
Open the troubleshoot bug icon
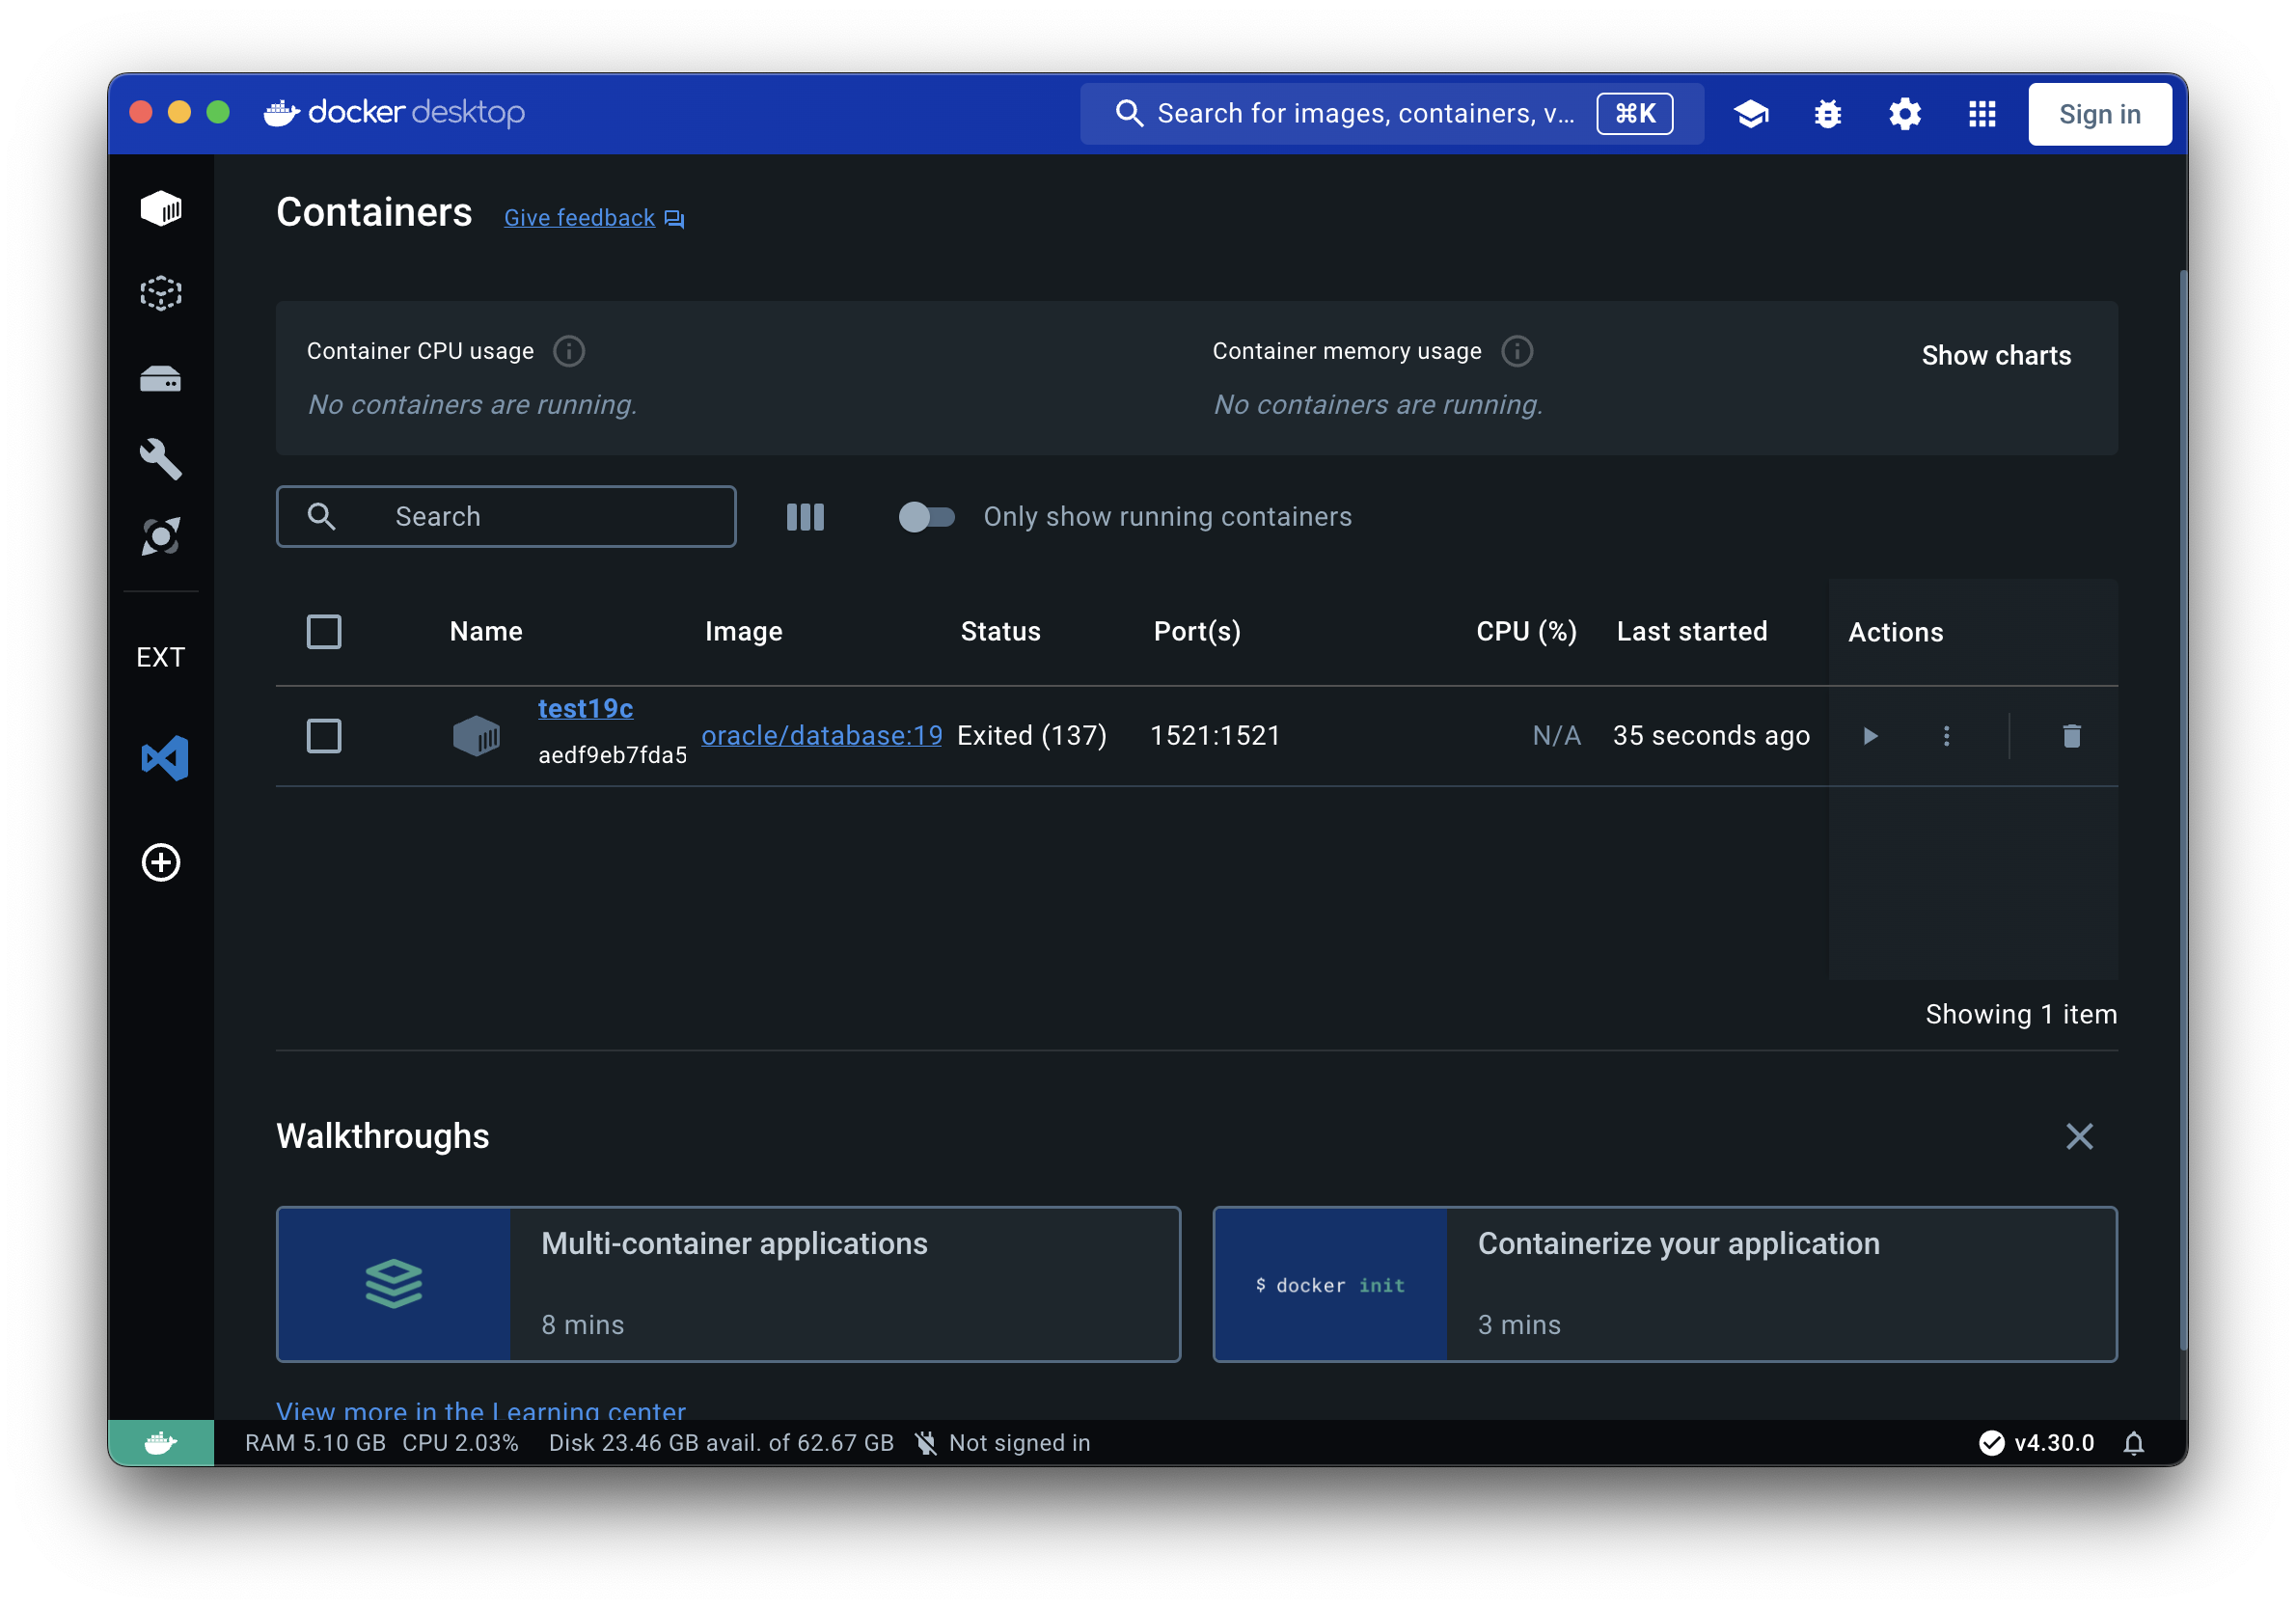pyautogui.click(x=1827, y=114)
